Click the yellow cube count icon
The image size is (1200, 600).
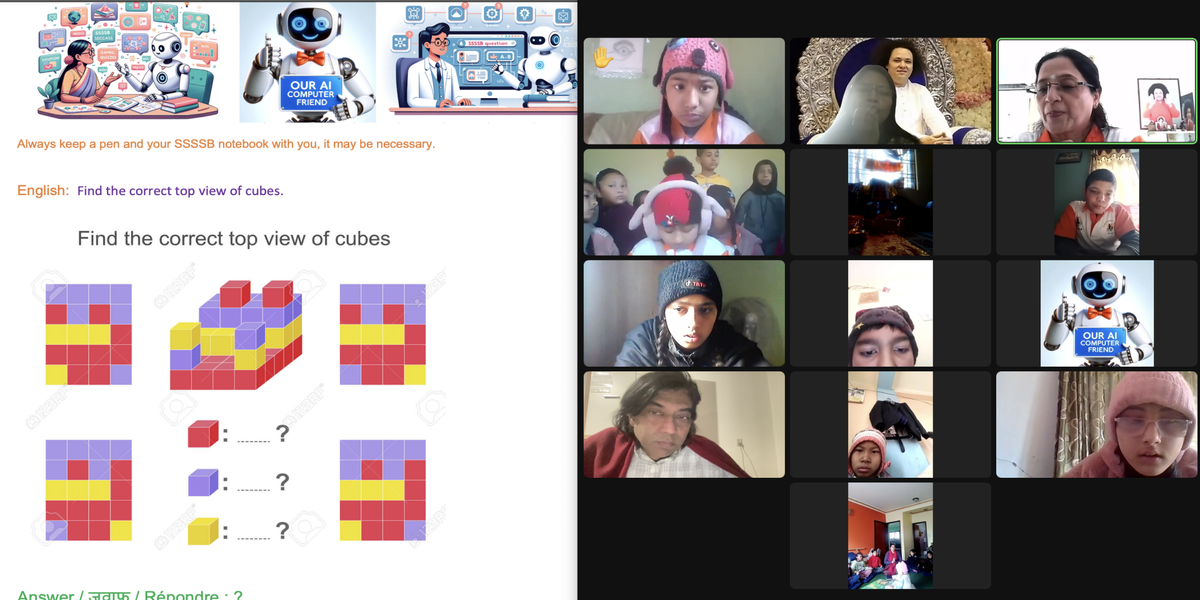[202, 531]
